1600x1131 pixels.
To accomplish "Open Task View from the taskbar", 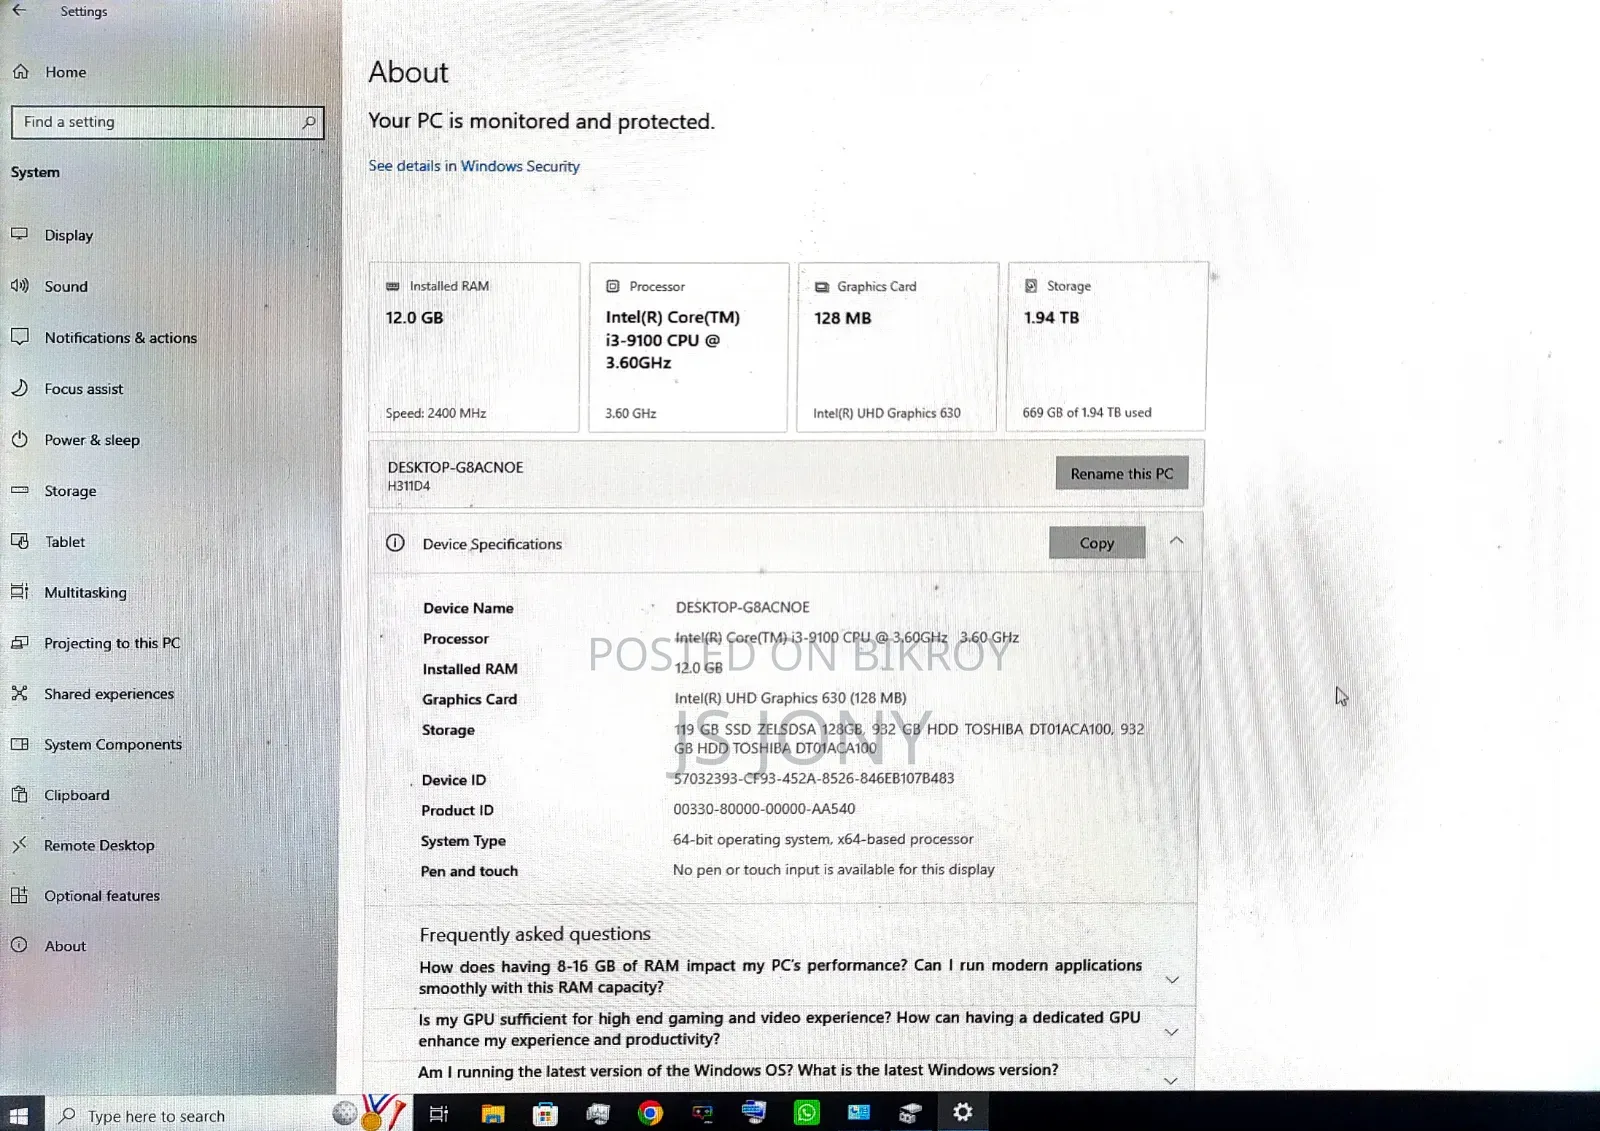I will pos(439,1113).
